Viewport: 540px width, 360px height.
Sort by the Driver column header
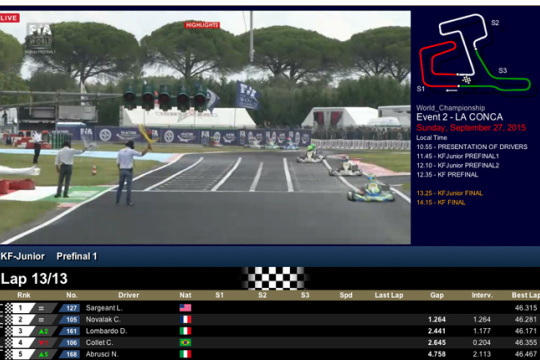click(x=128, y=295)
